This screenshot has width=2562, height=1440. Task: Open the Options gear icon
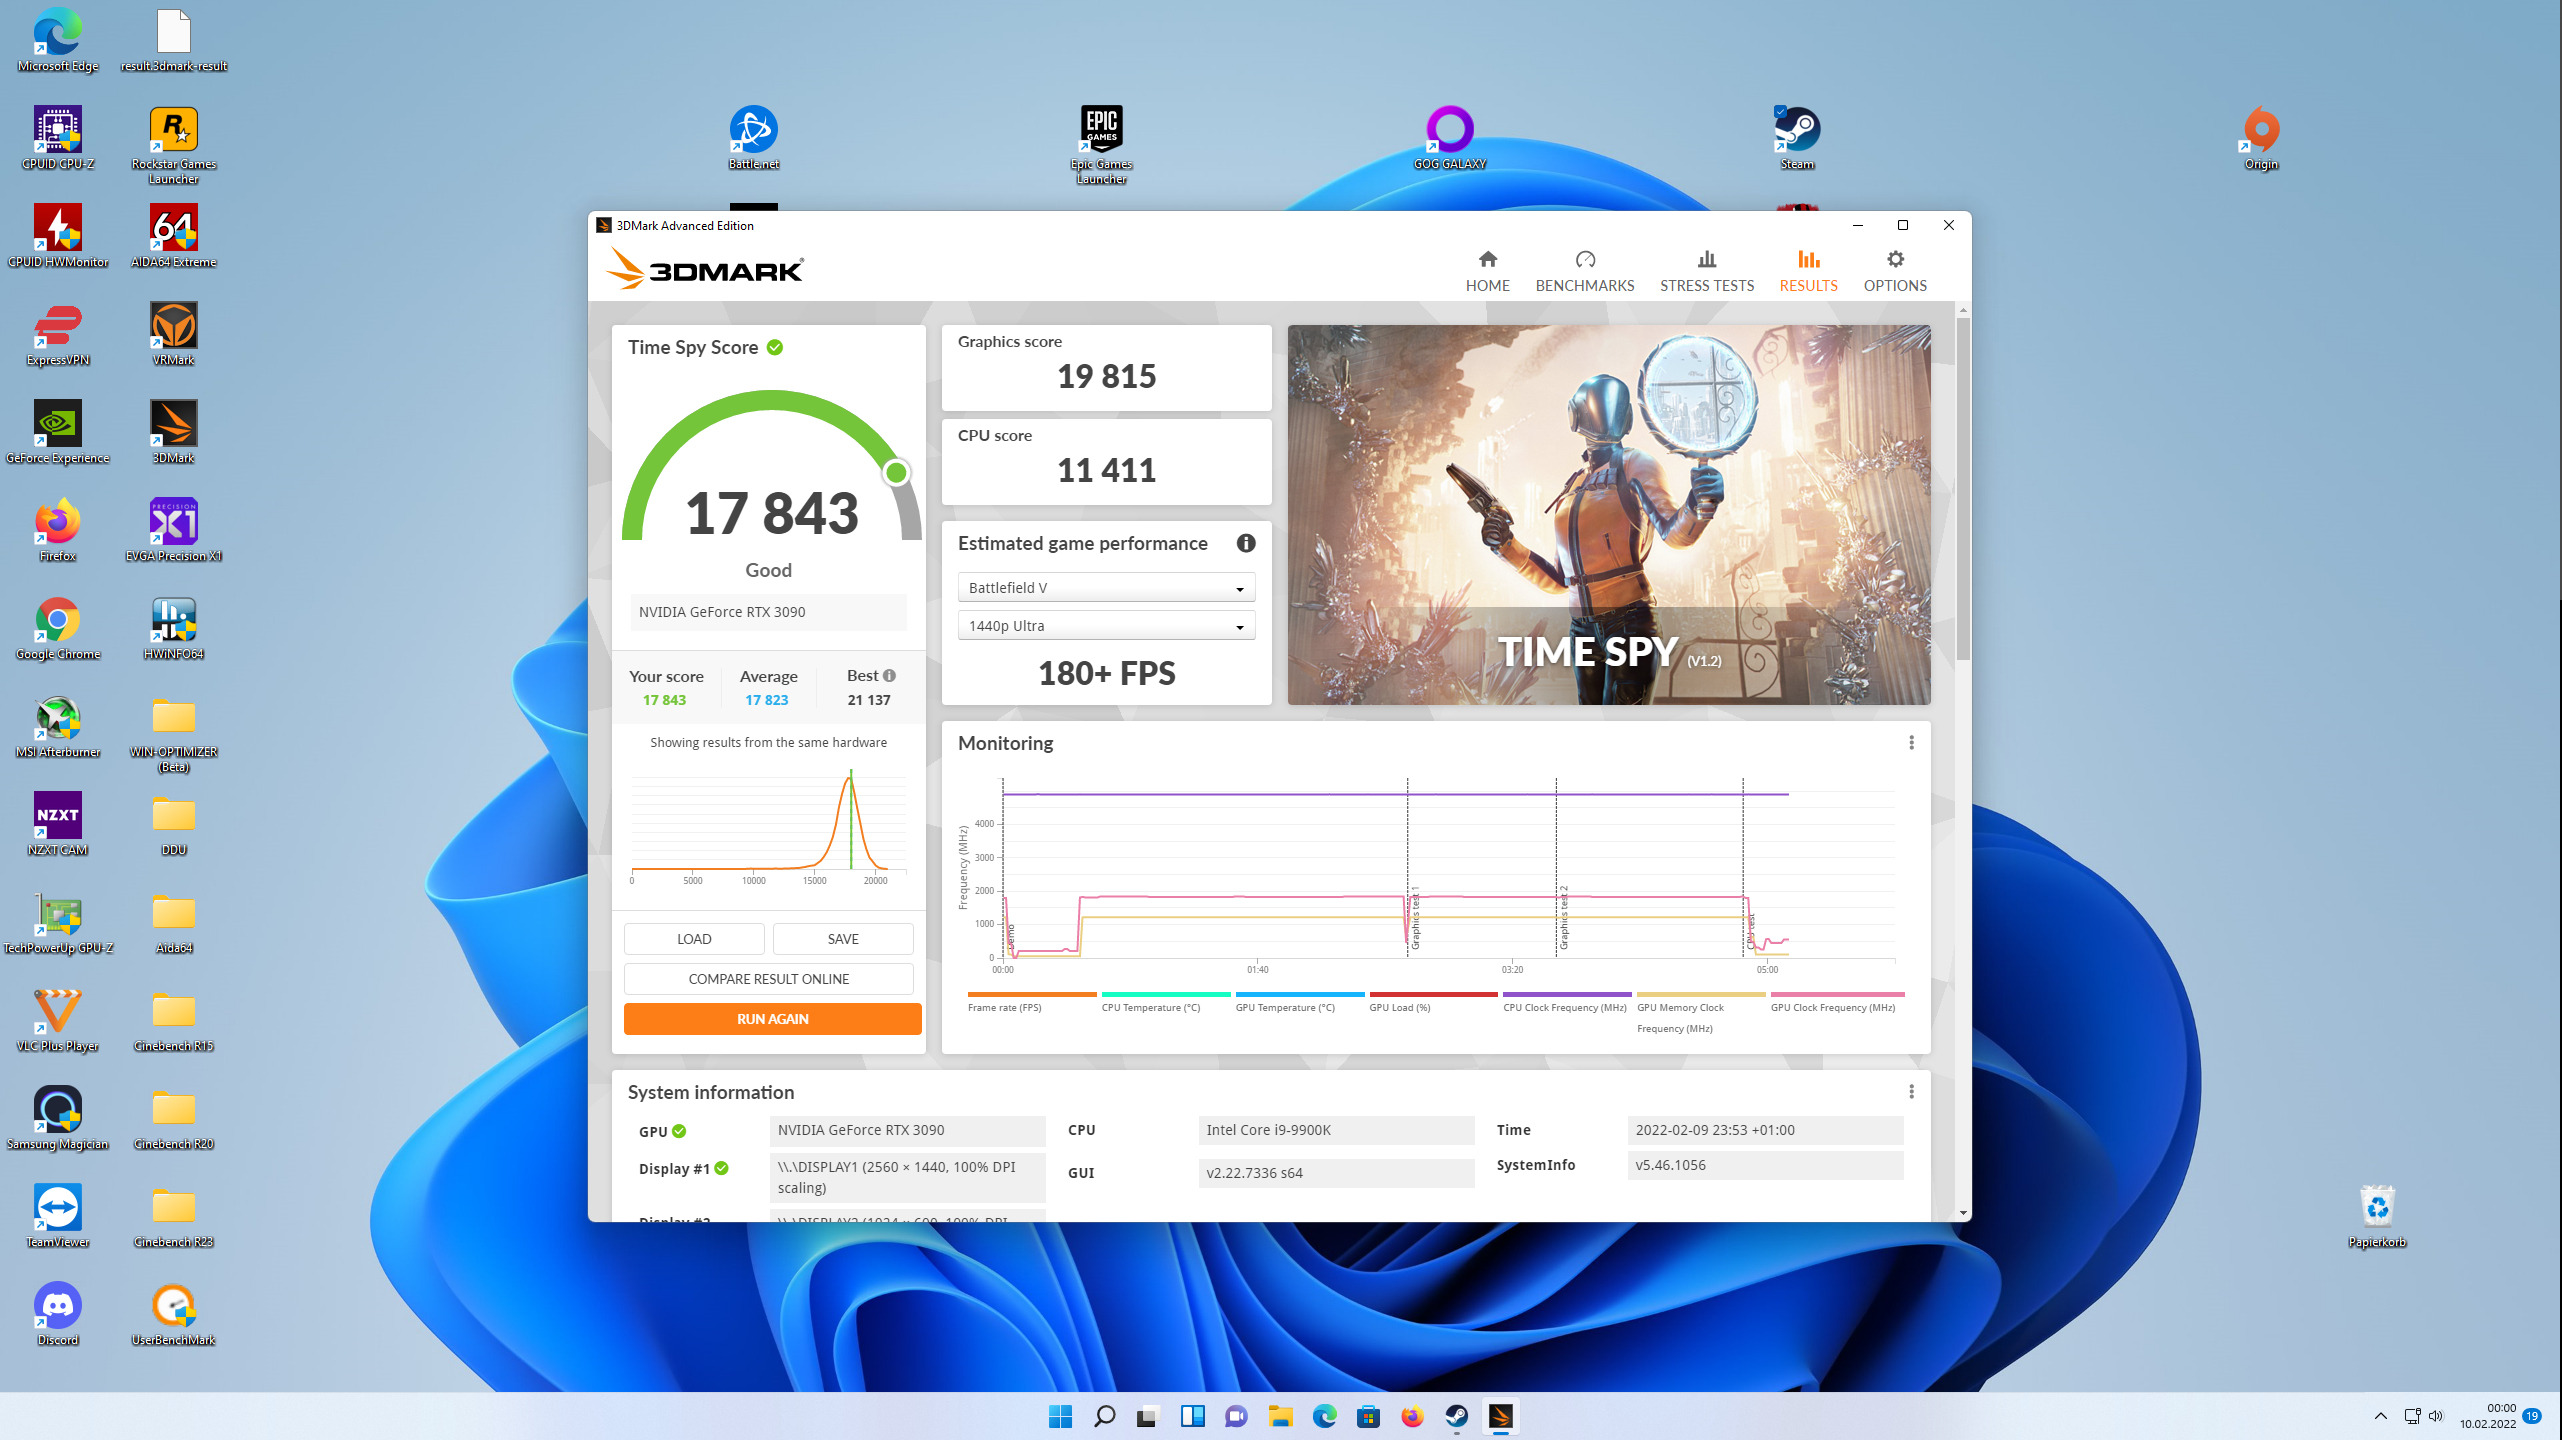(x=1894, y=260)
